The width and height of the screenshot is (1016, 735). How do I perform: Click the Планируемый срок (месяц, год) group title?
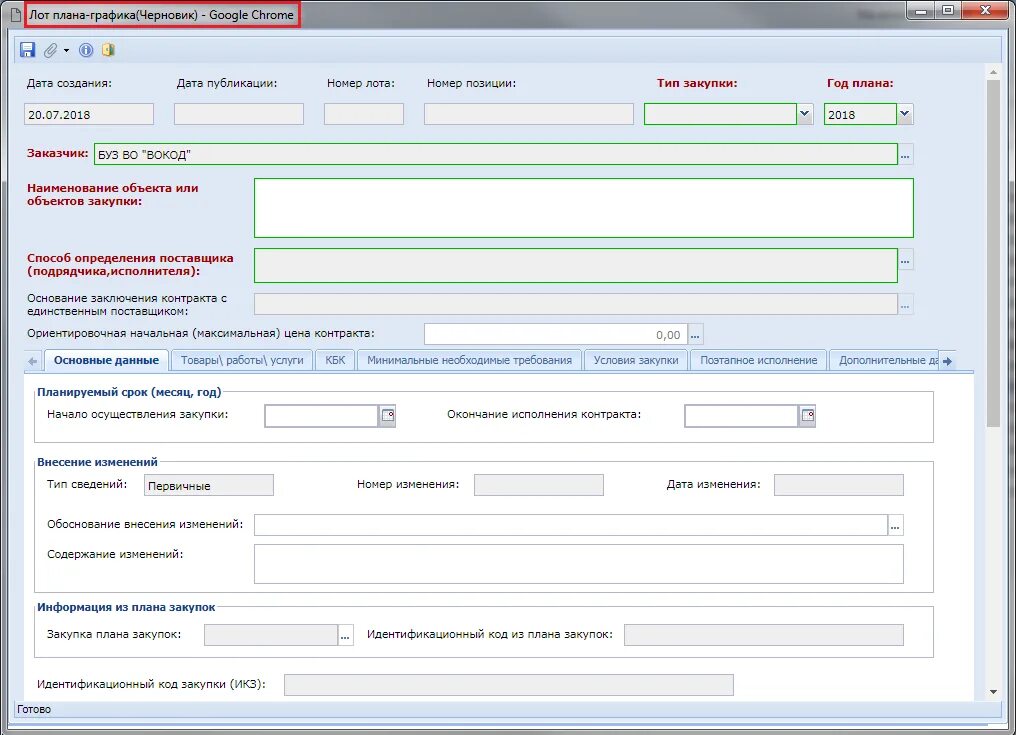pos(129,392)
